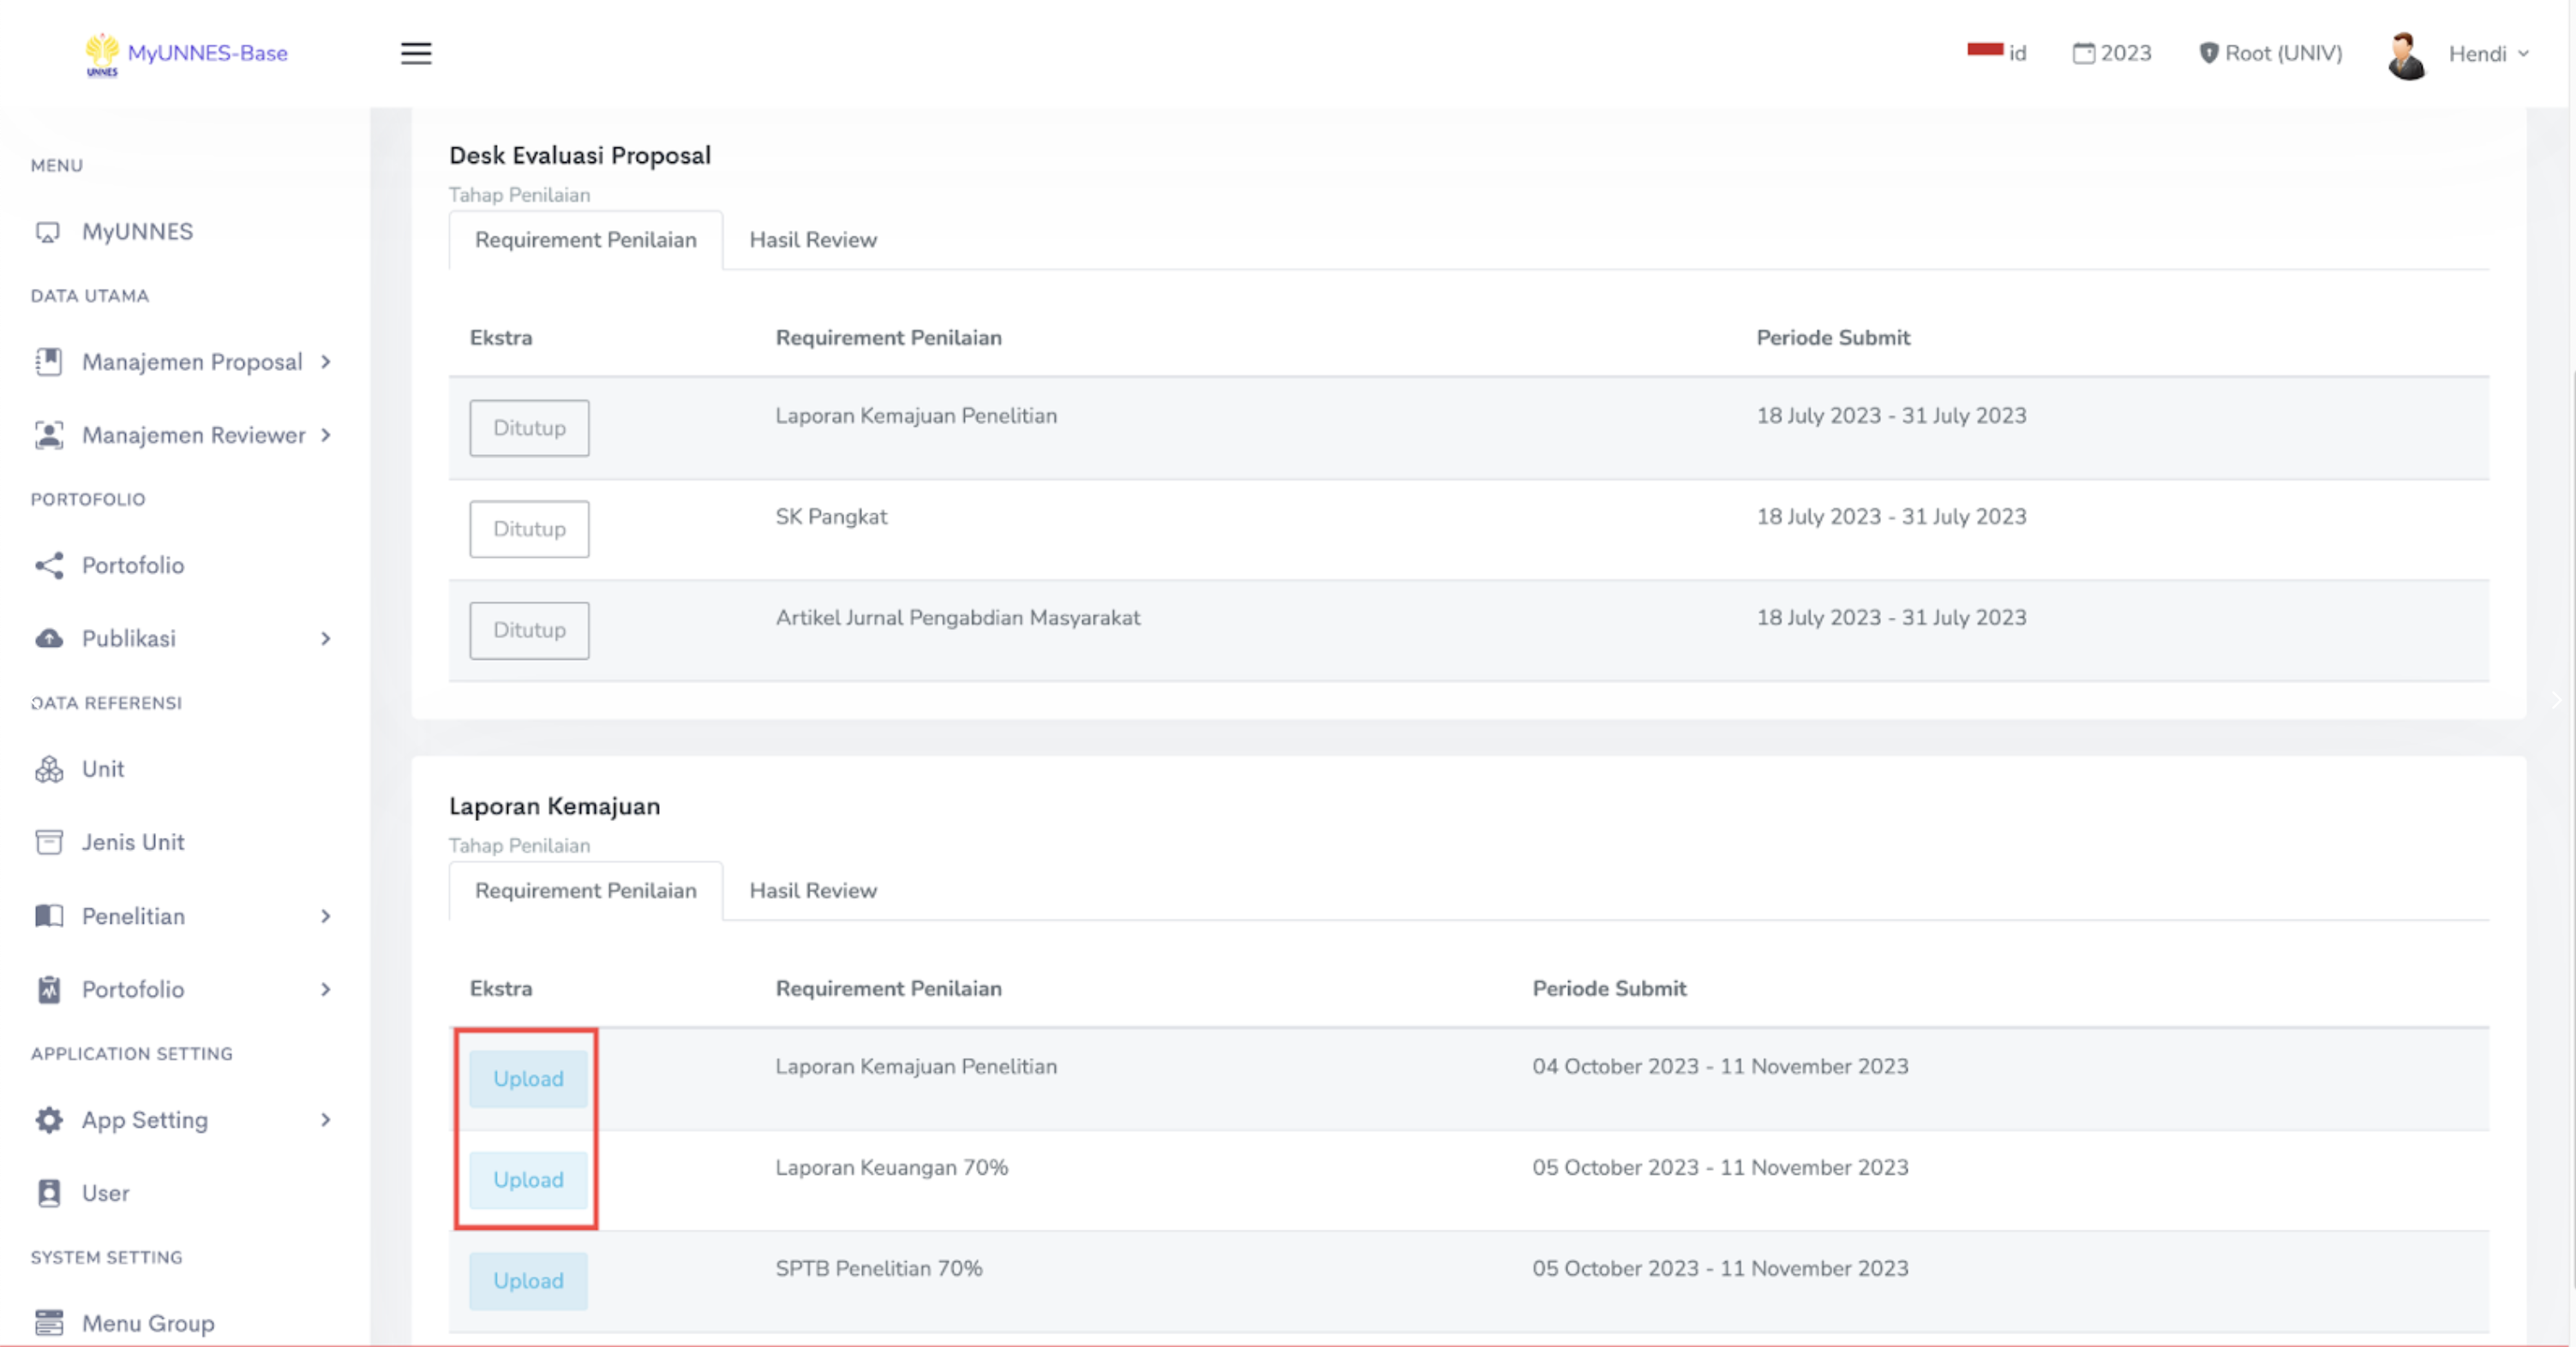Open the 2023 calendar year selector
The width and height of the screenshot is (2576, 1347).
(x=2112, y=53)
